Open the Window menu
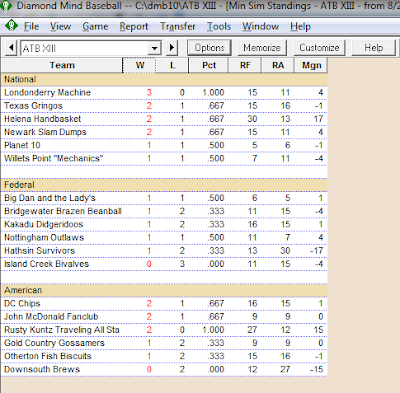Viewport: 400px width, 393px height. [x=261, y=26]
